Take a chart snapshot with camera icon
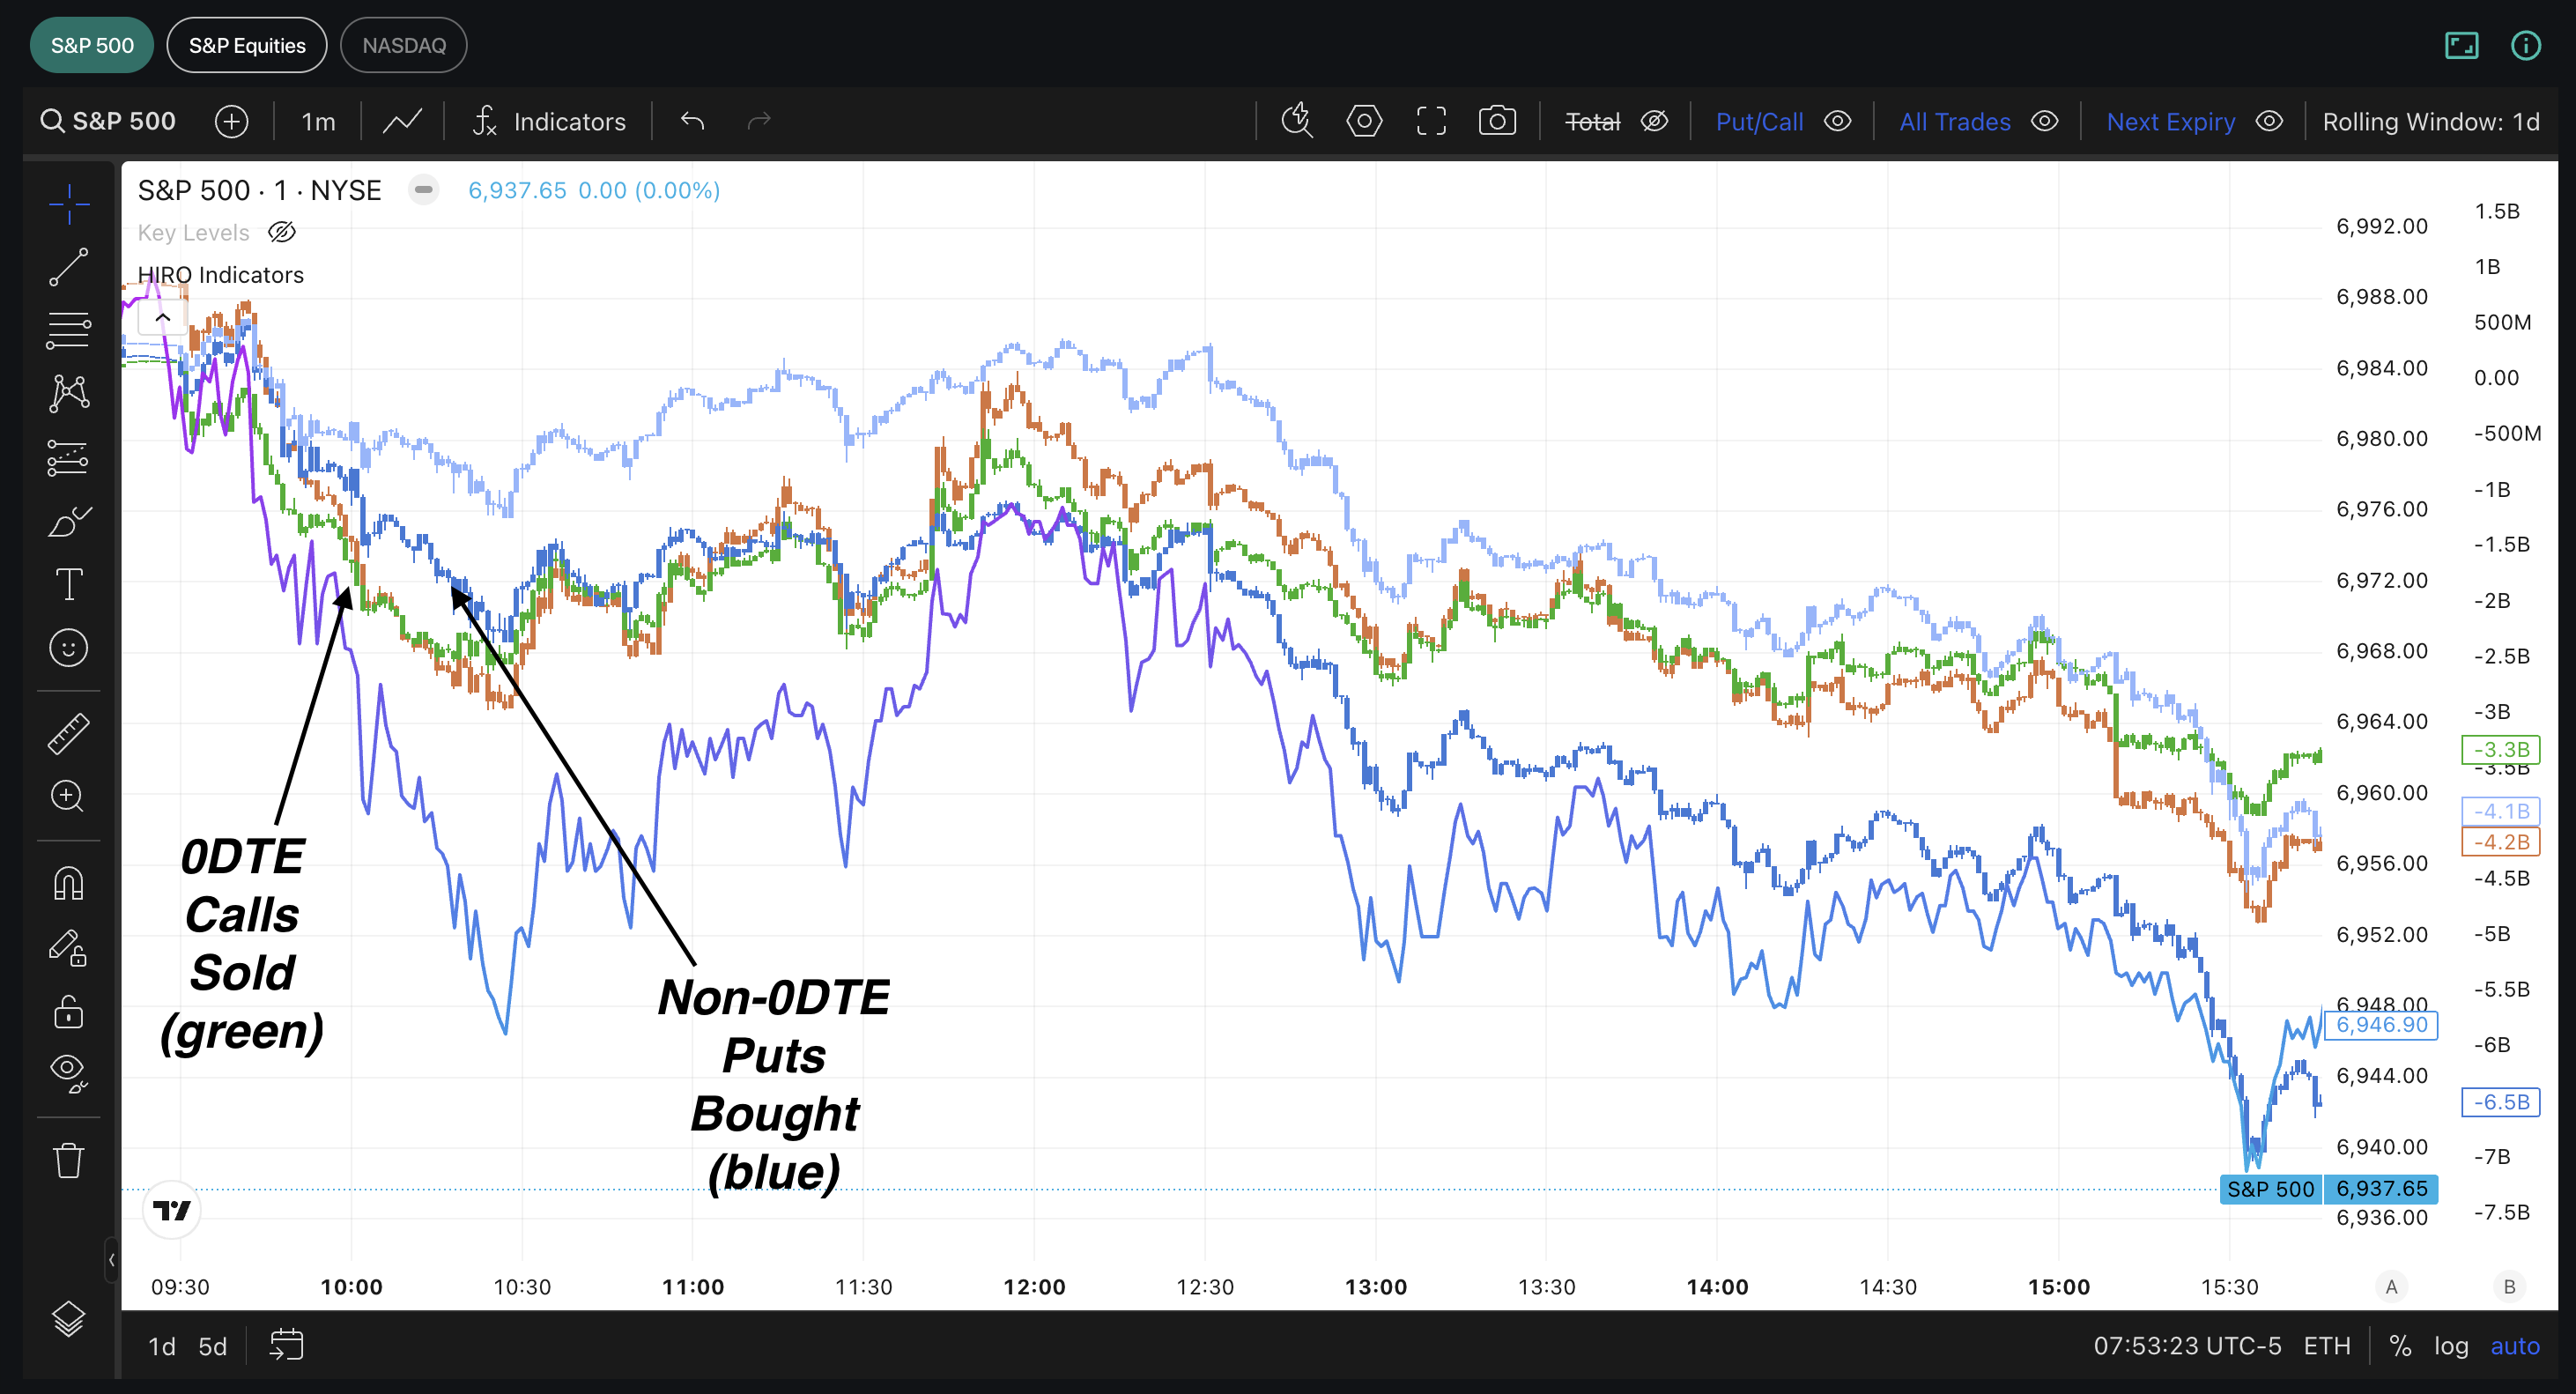 pyautogui.click(x=1496, y=122)
